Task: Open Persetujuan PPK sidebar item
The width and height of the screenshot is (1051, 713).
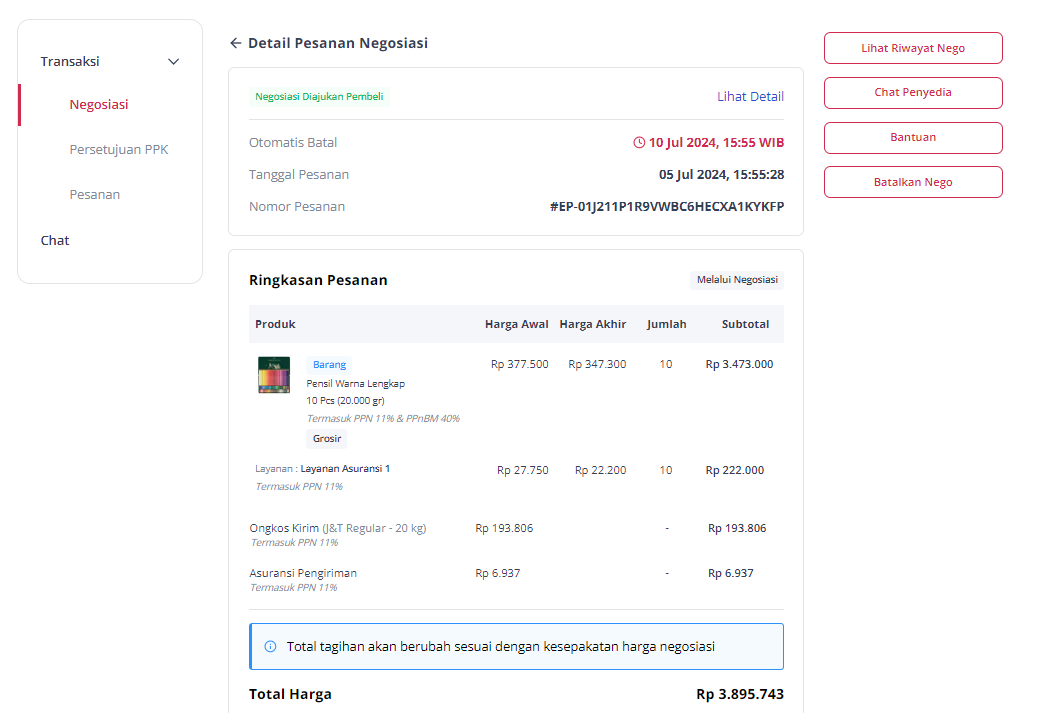Action: tap(119, 149)
